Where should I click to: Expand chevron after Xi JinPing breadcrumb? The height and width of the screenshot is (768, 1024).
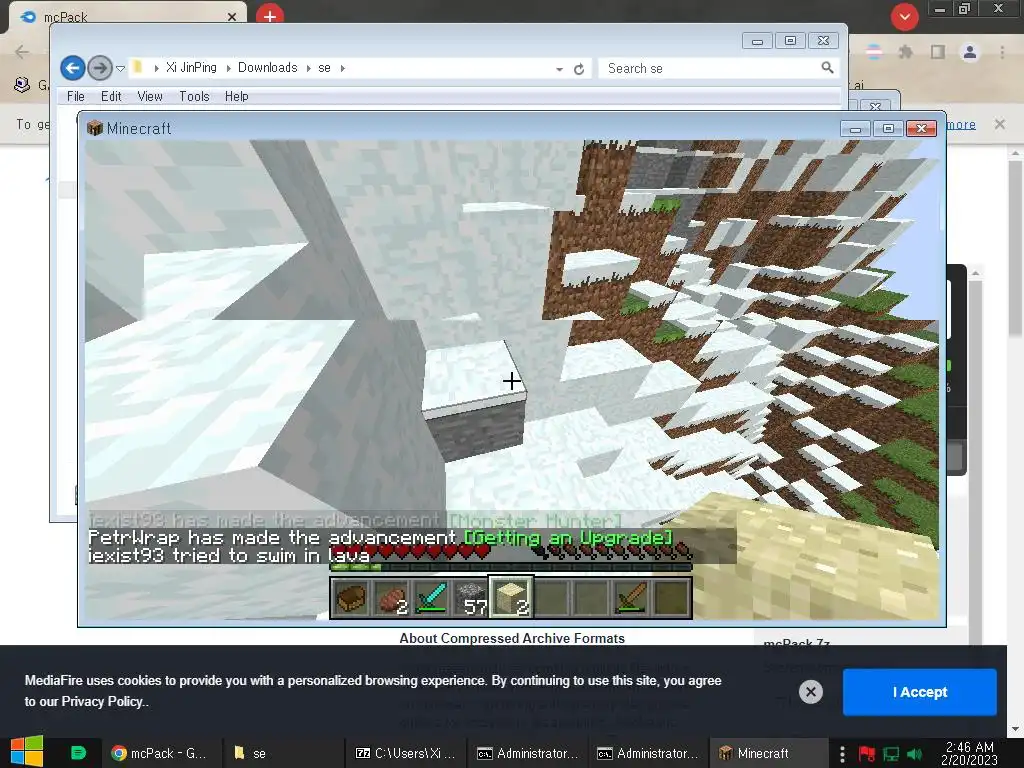tap(229, 68)
